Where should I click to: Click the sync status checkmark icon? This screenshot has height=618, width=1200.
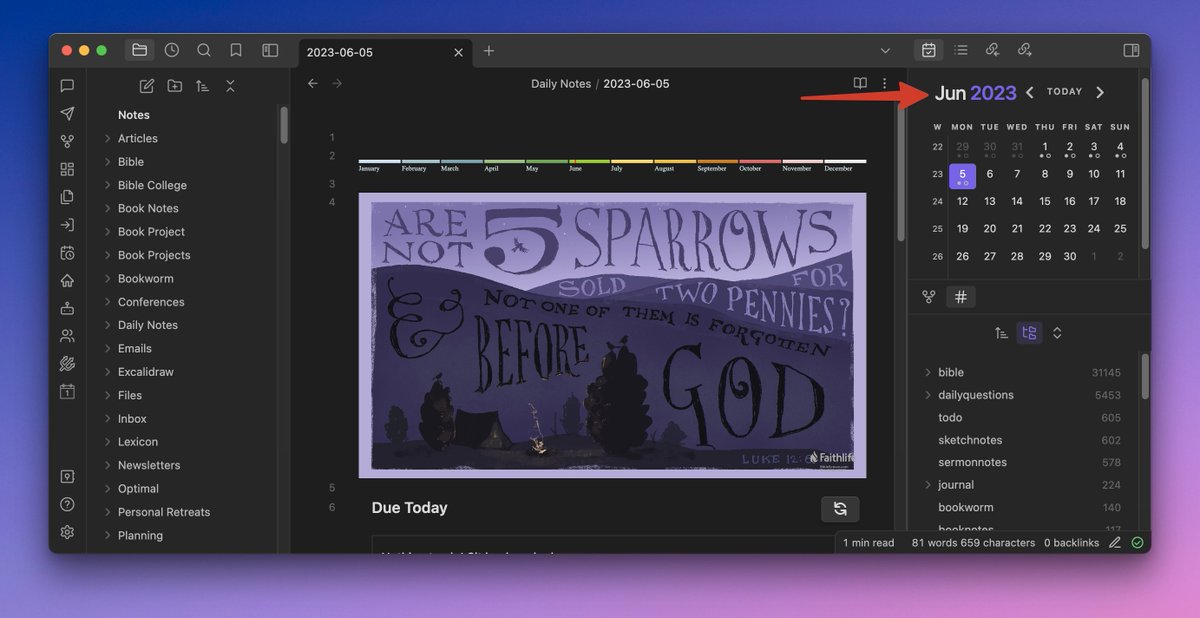(1137, 543)
